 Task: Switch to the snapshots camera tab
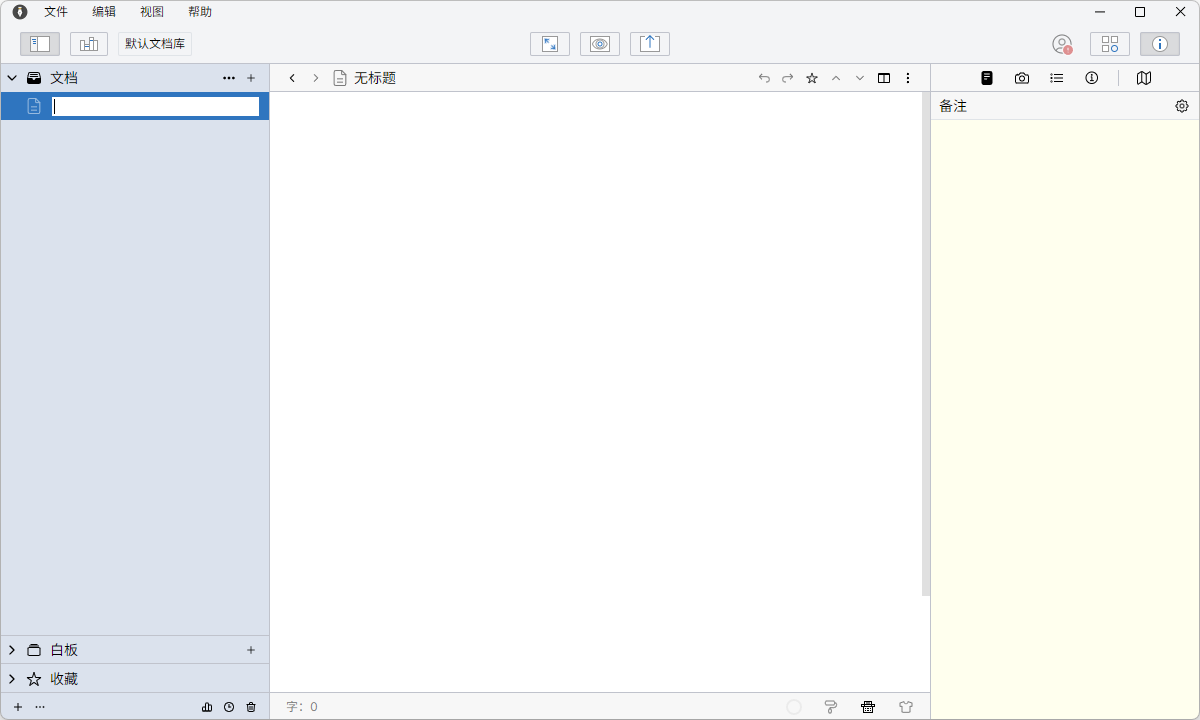(x=1022, y=78)
